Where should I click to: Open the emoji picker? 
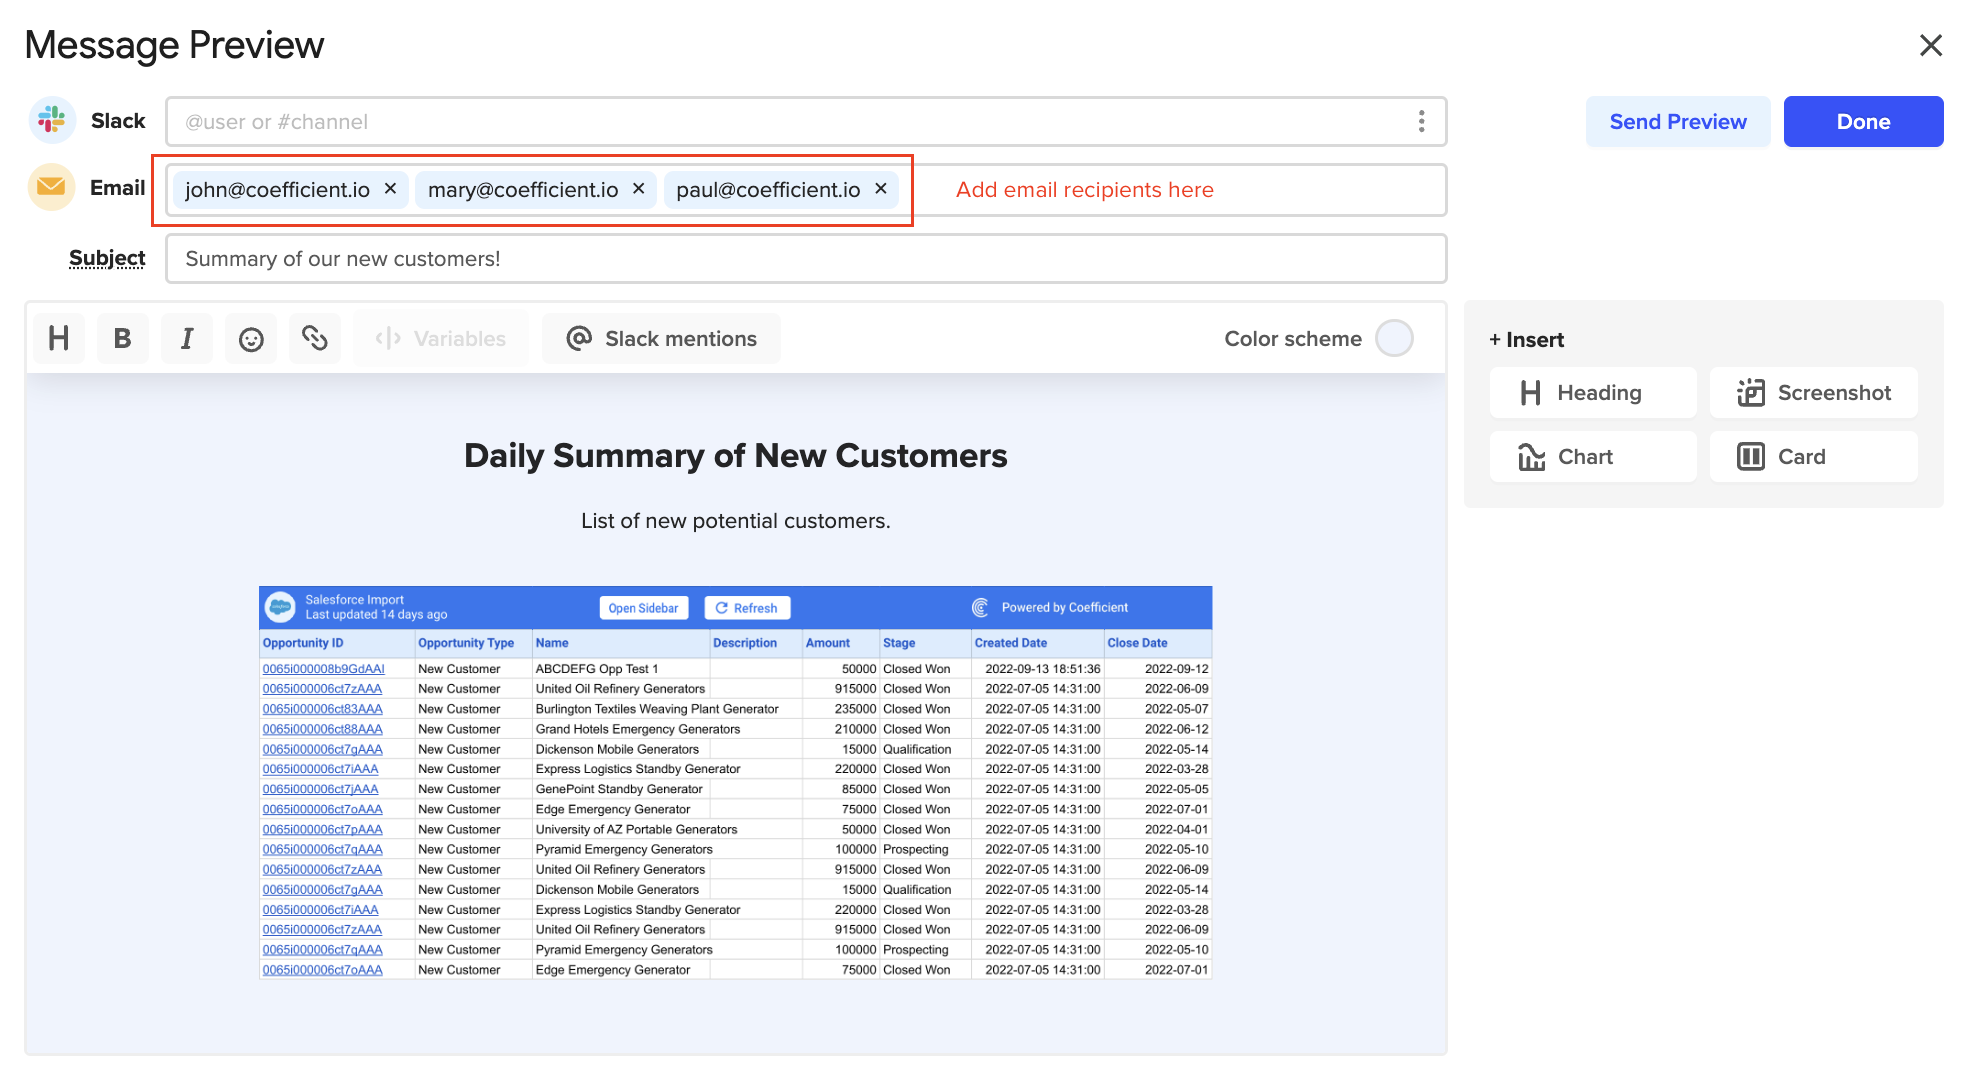(x=251, y=339)
